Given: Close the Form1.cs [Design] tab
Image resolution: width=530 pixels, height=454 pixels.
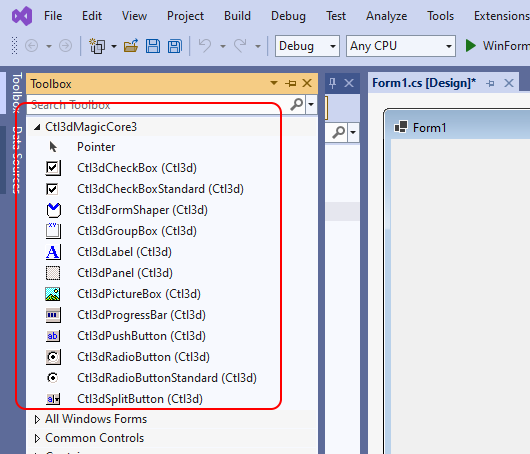Looking at the screenshot, I should coord(509,83).
